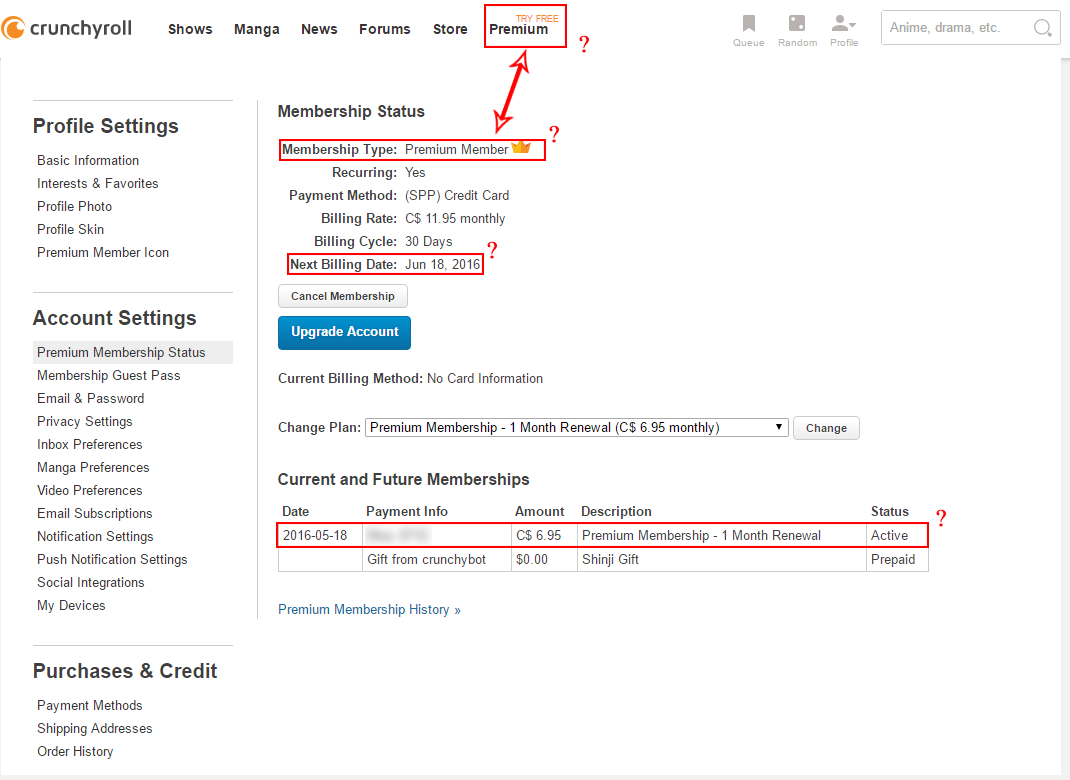Viewport: 1070px width, 780px height.
Task: Click '(SPP) Credit Card' payment method
Action: click(x=457, y=196)
